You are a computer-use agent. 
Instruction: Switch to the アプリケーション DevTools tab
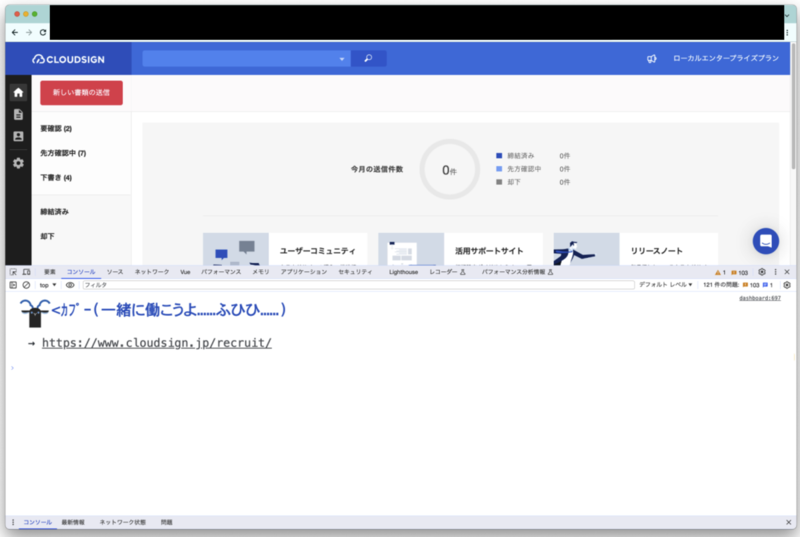click(304, 272)
